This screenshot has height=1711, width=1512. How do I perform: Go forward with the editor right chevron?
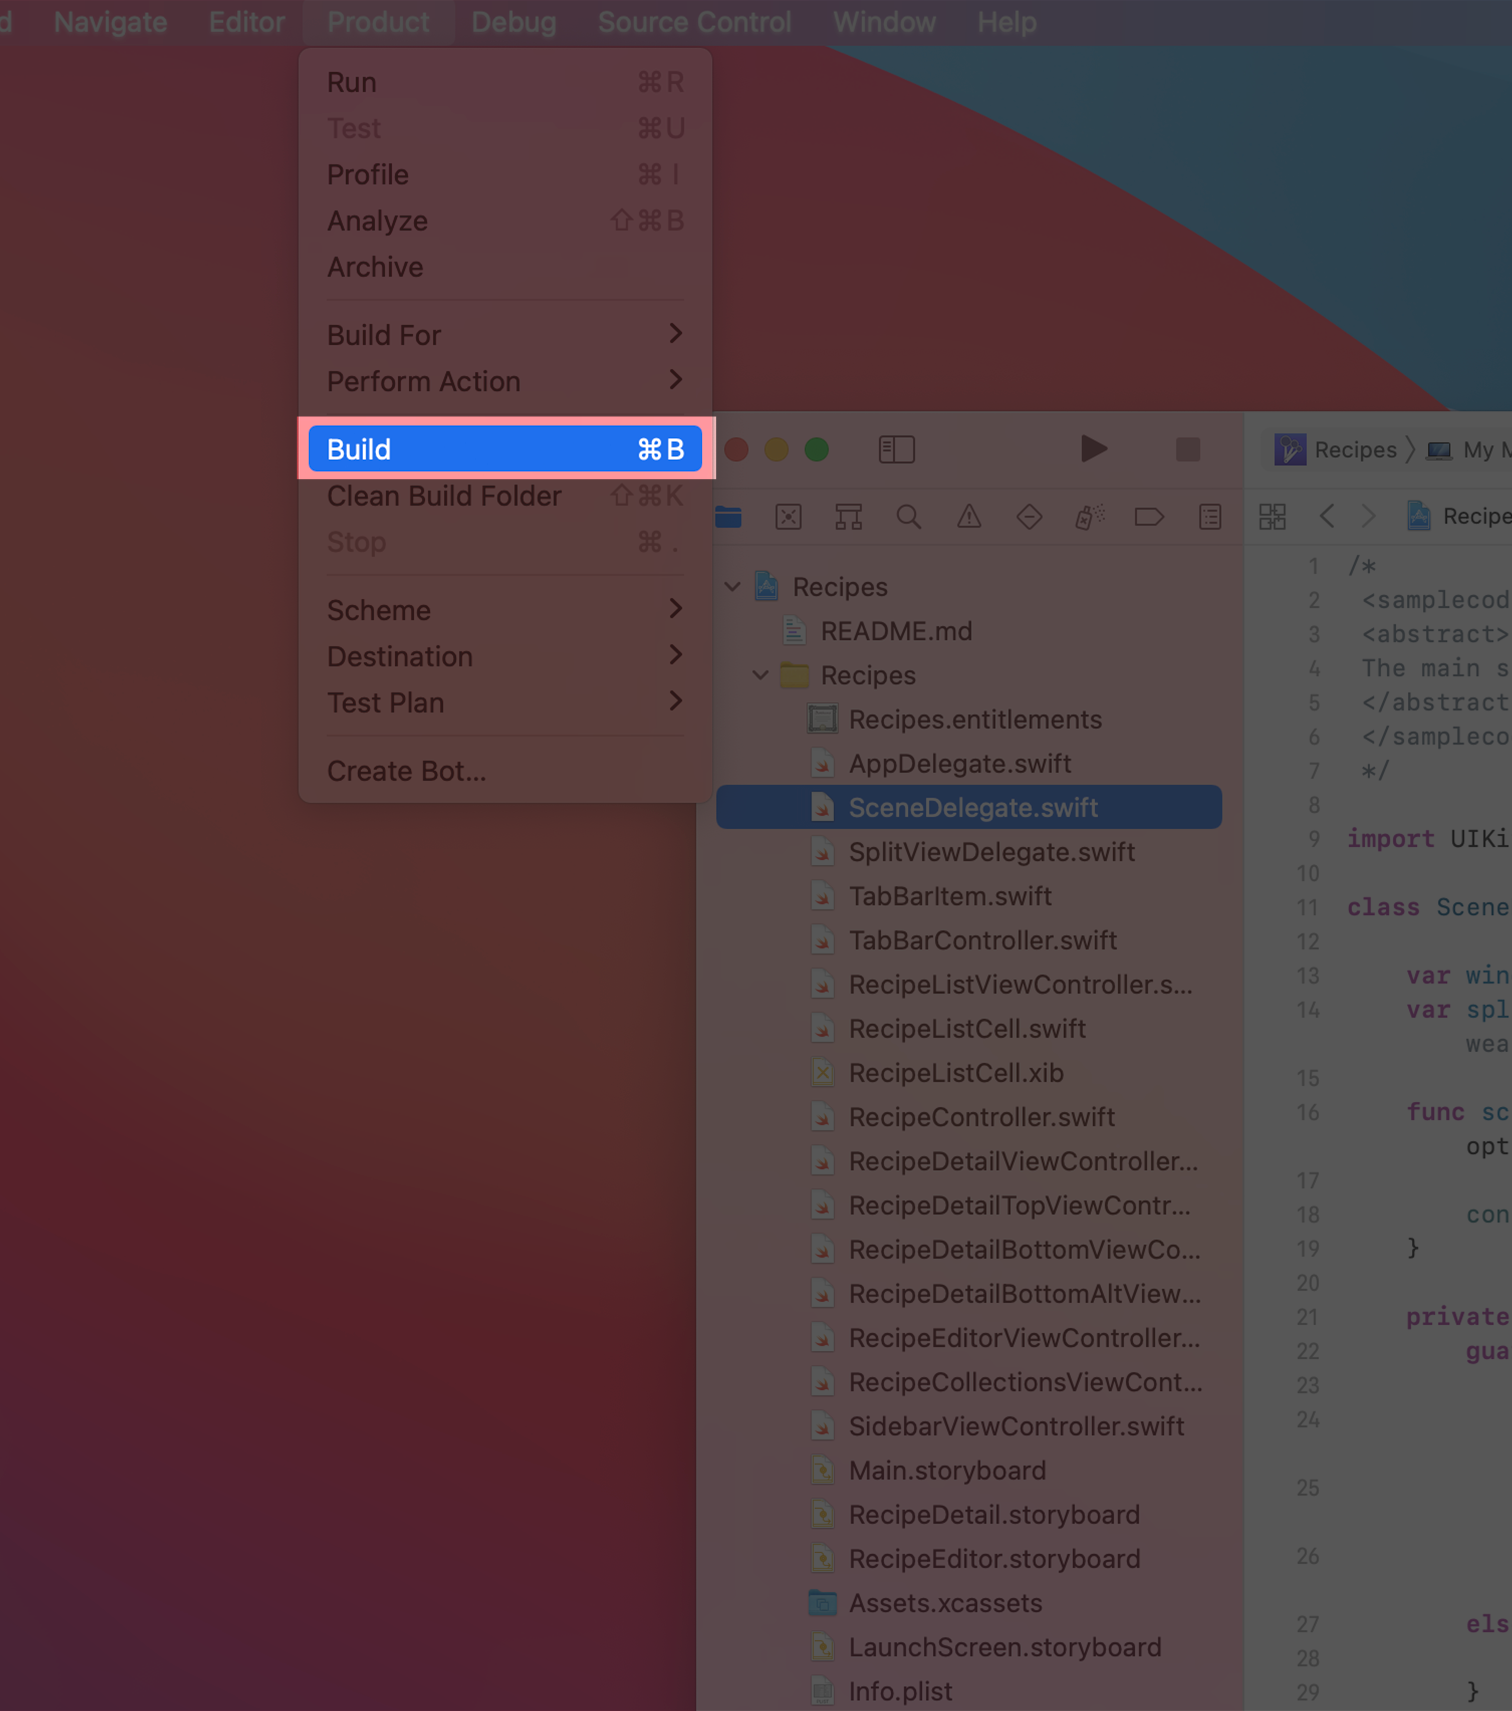[1368, 516]
